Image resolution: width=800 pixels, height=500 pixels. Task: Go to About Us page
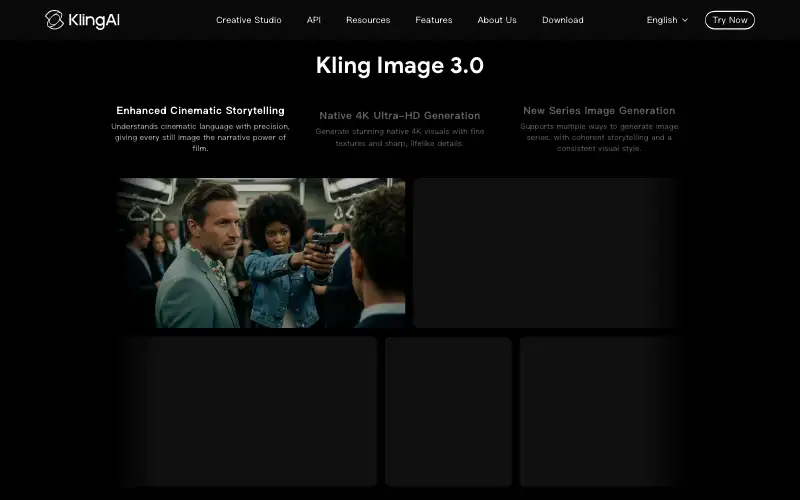[x=497, y=20]
